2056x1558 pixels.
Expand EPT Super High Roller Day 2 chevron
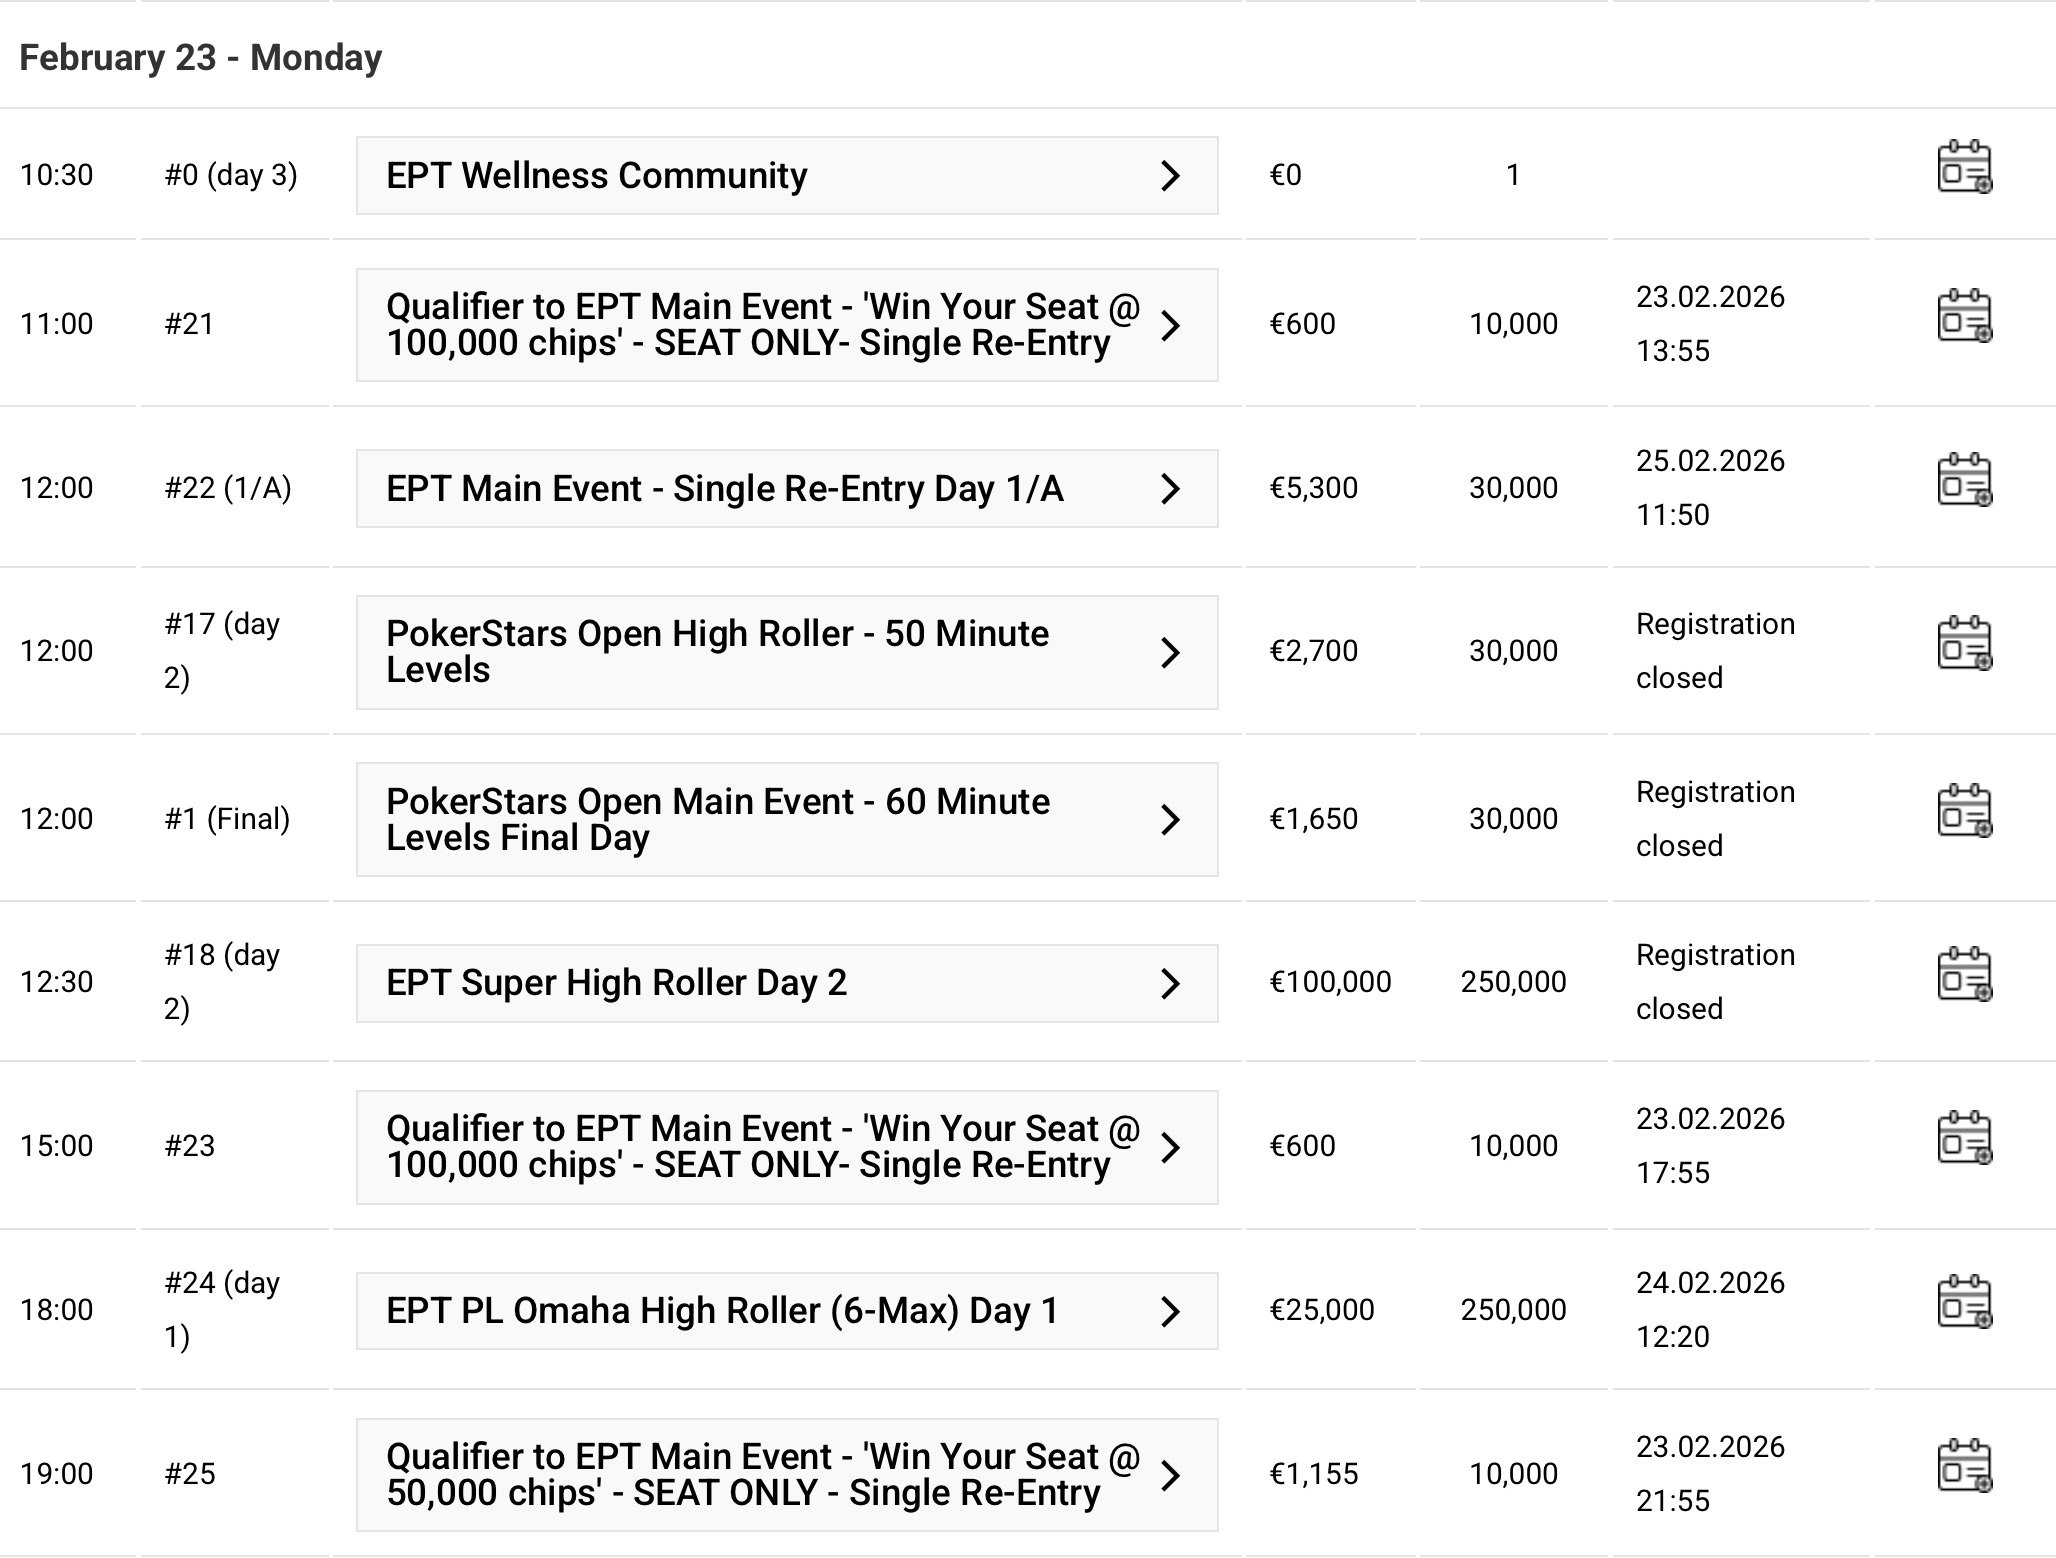pyautogui.click(x=1169, y=983)
